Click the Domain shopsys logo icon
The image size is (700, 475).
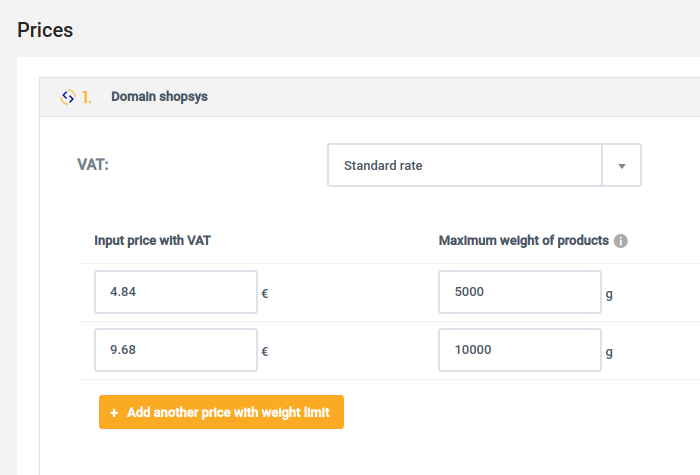[x=68, y=97]
